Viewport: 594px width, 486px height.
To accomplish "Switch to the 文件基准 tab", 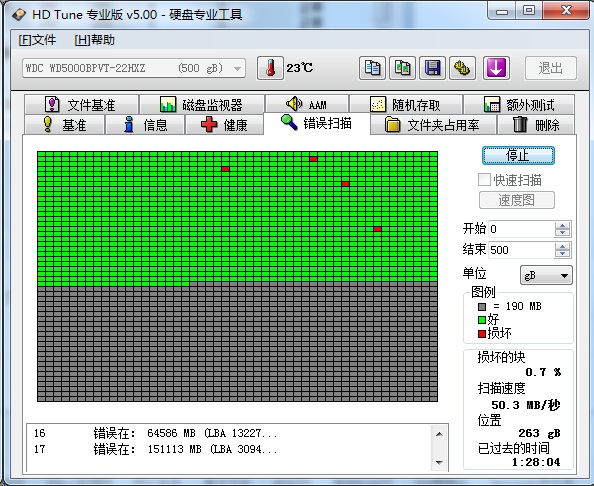I will pos(81,105).
